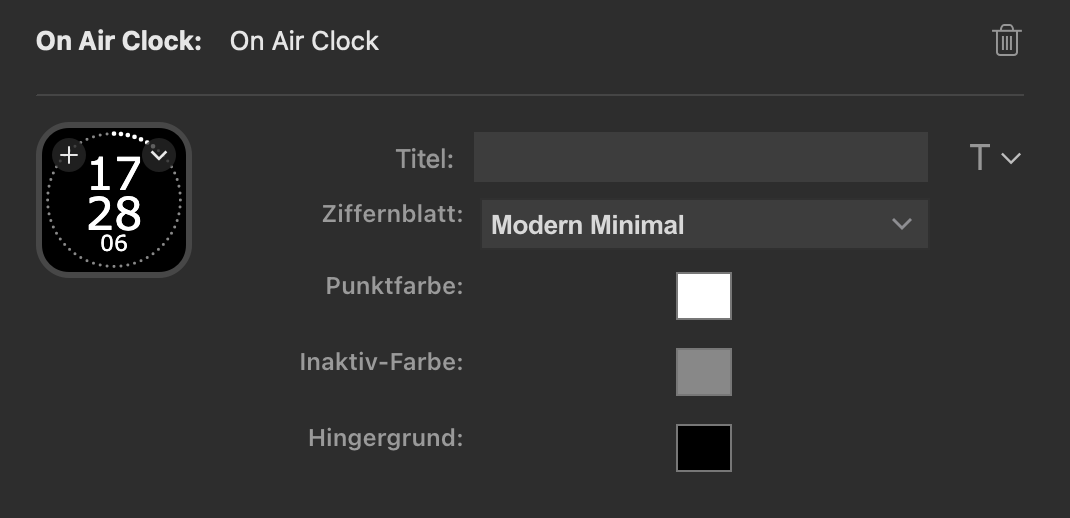Click the Titel label
The width and height of the screenshot is (1070, 518).
[424, 159]
